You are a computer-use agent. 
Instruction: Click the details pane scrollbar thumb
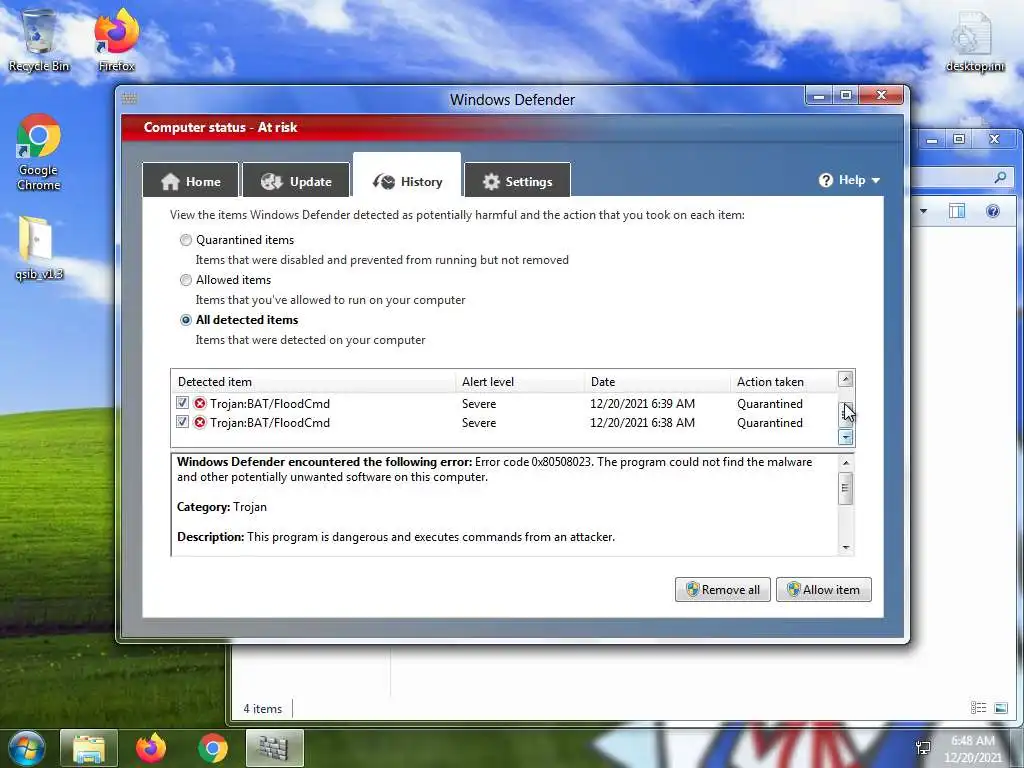pos(845,488)
